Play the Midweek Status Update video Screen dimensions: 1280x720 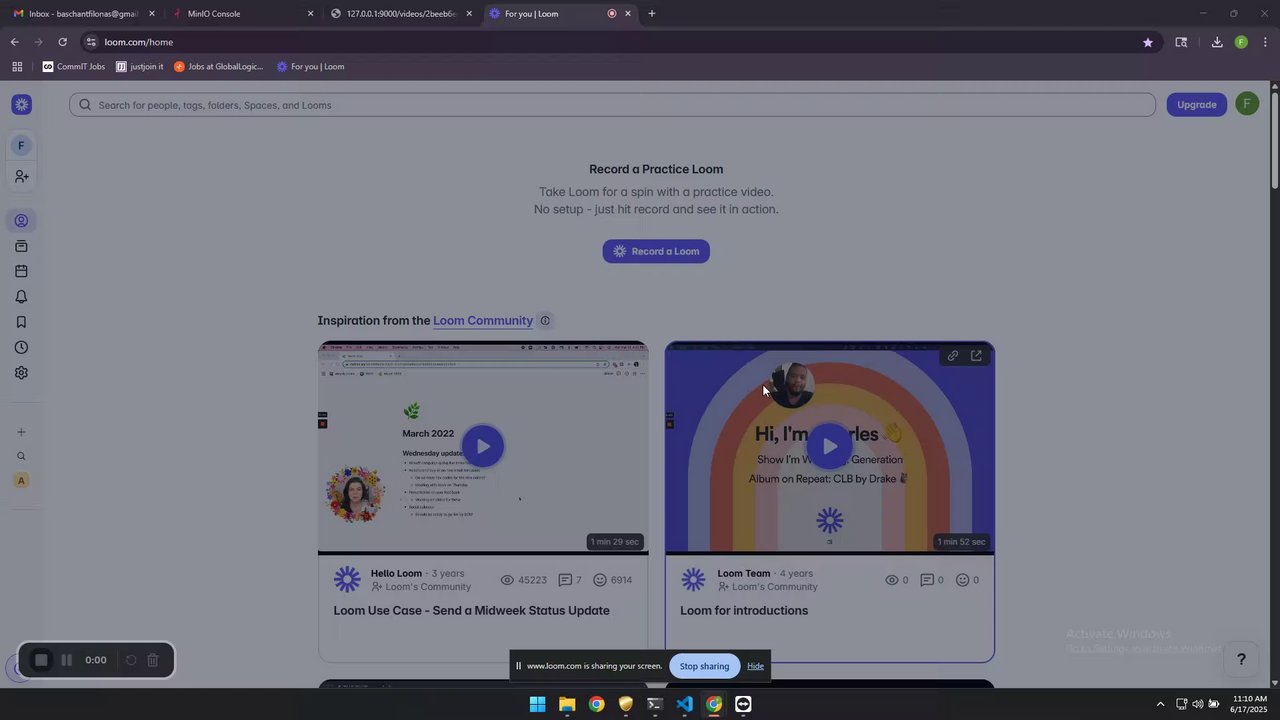pos(483,446)
